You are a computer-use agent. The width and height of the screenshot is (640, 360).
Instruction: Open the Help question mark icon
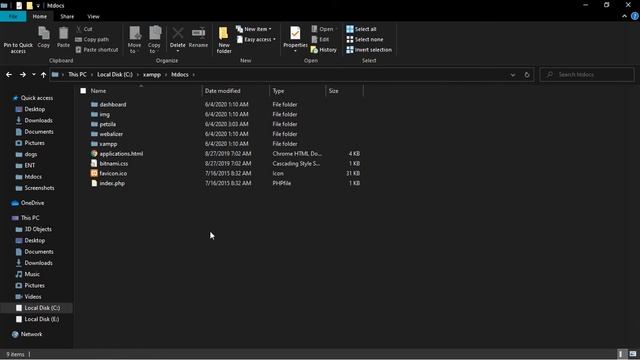click(x=635, y=16)
